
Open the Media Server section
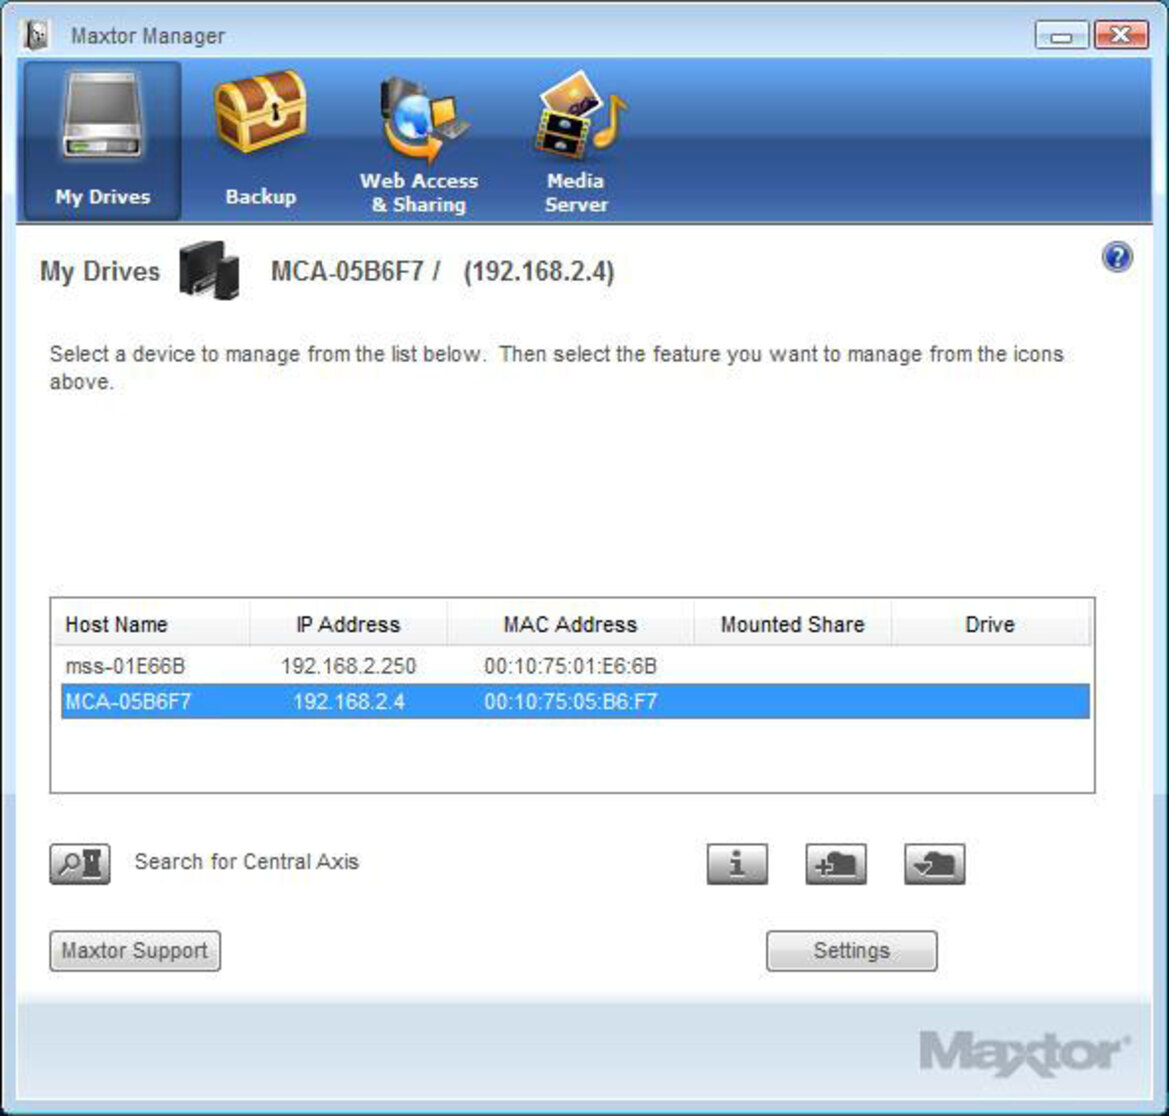[577, 143]
